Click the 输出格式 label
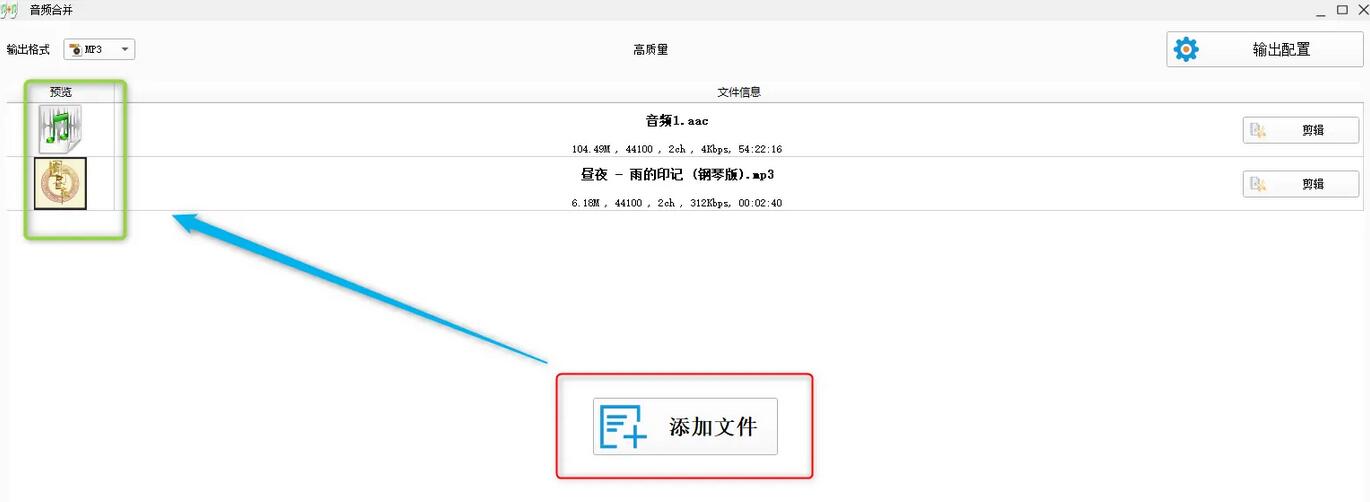 (x=28, y=50)
